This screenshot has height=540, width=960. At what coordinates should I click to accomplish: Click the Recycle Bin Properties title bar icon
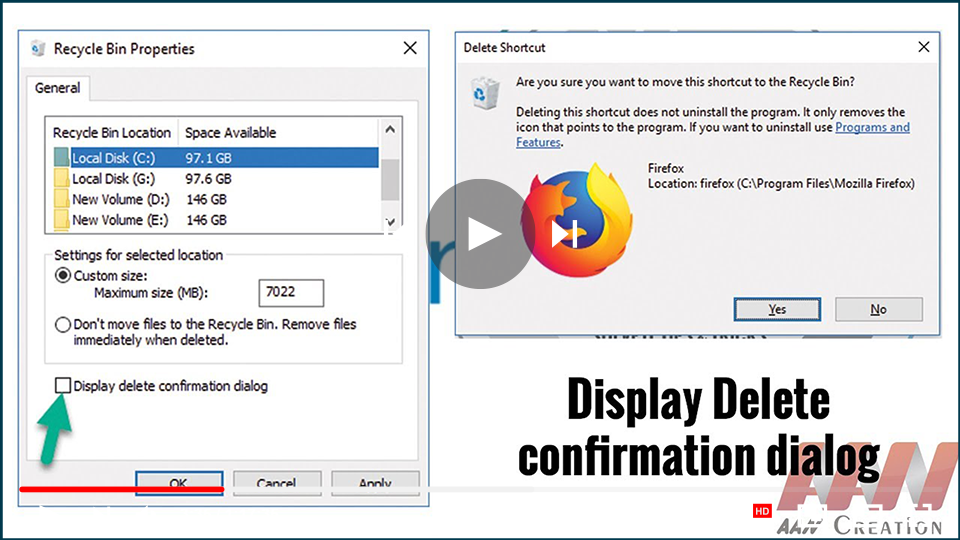[38, 48]
